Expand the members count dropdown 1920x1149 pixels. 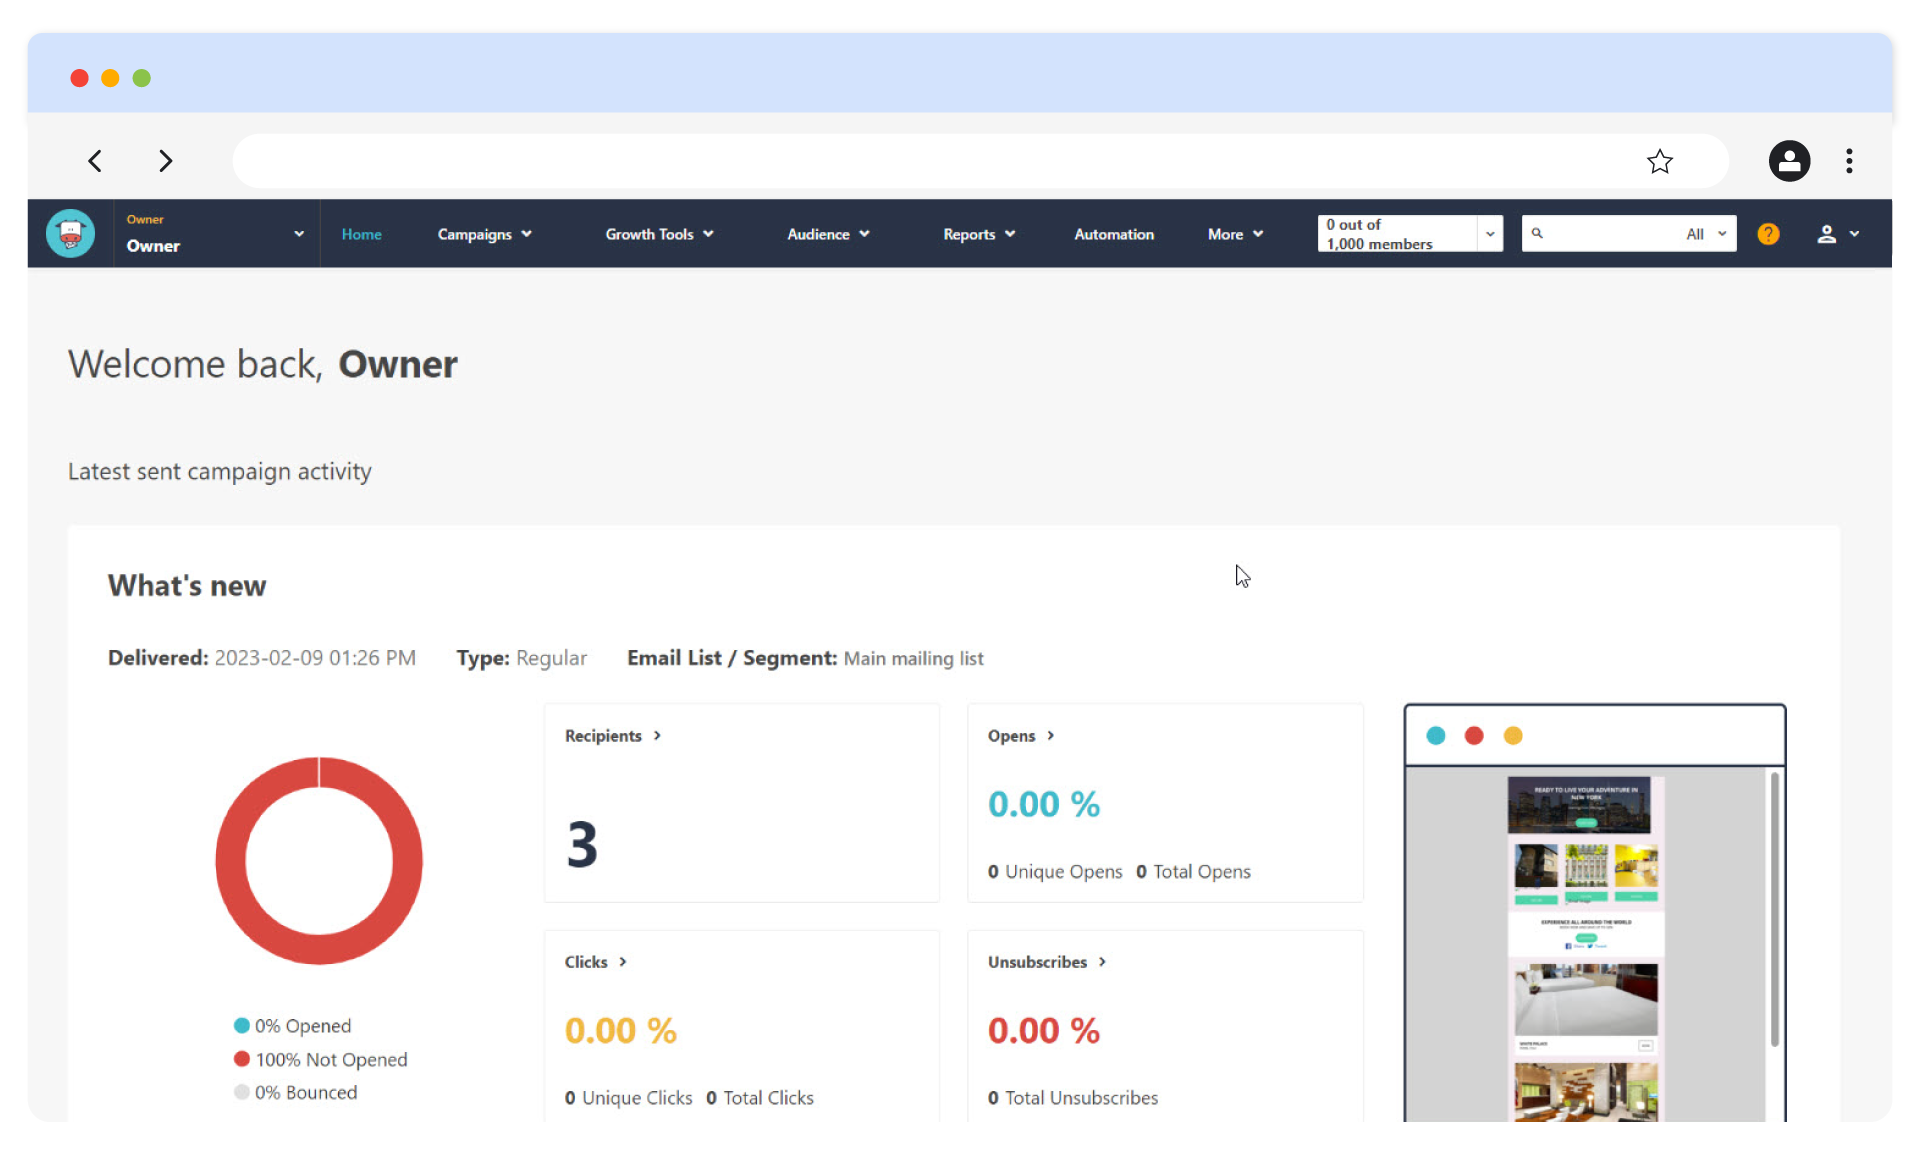(x=1489, y=234)
